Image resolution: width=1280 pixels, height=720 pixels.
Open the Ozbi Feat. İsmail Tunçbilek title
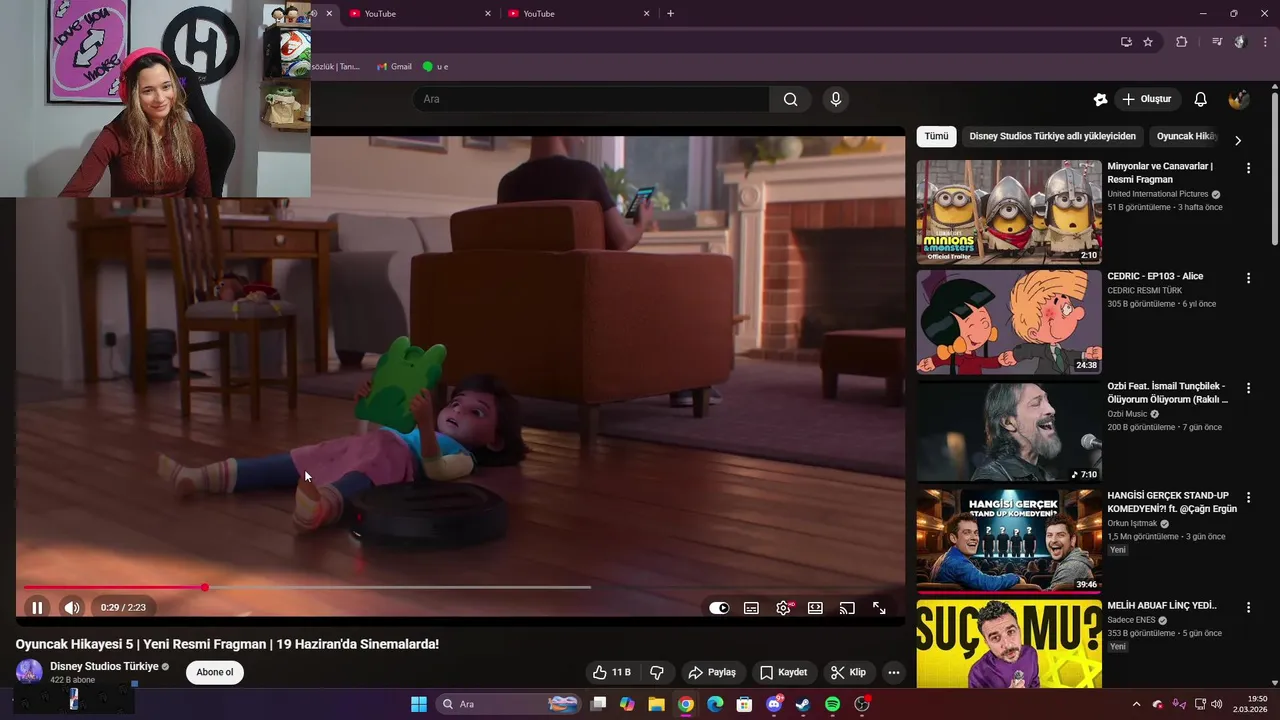1167,392
